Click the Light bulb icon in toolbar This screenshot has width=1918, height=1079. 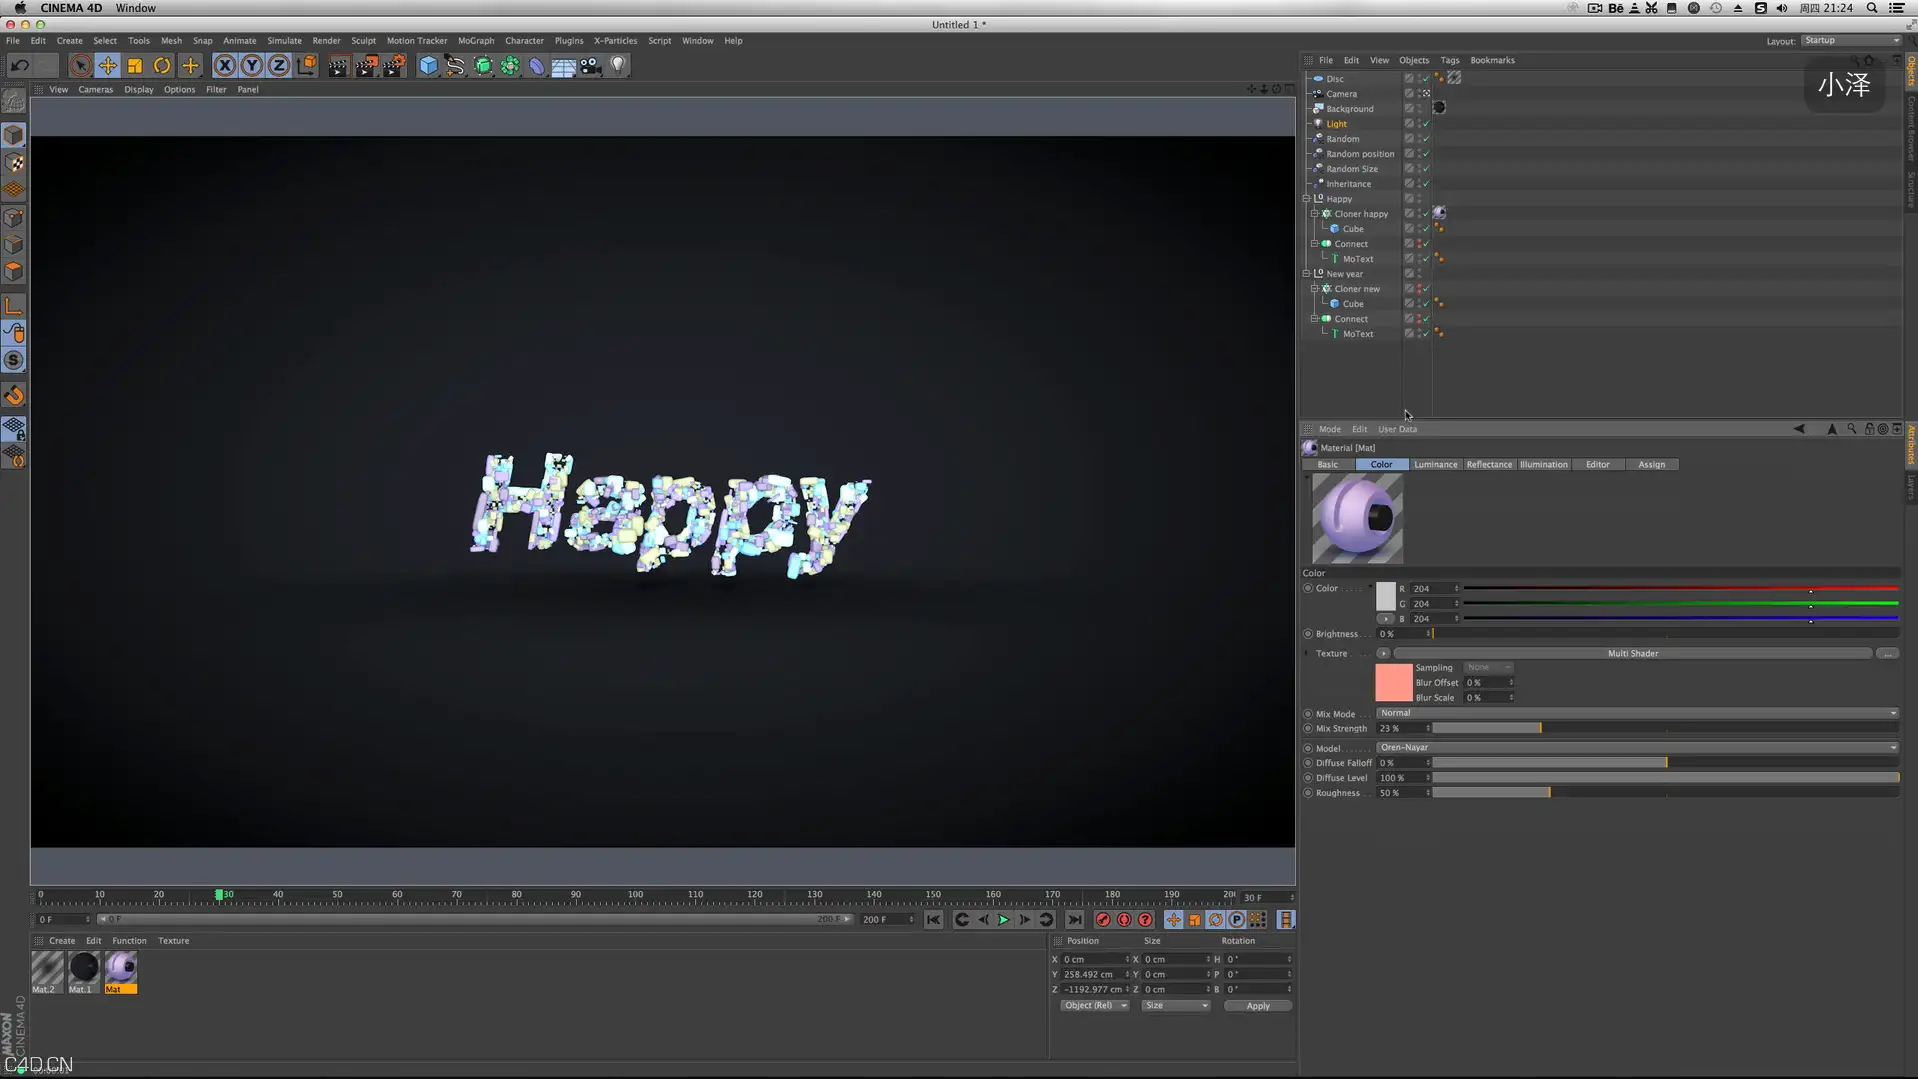pos(618,66)
